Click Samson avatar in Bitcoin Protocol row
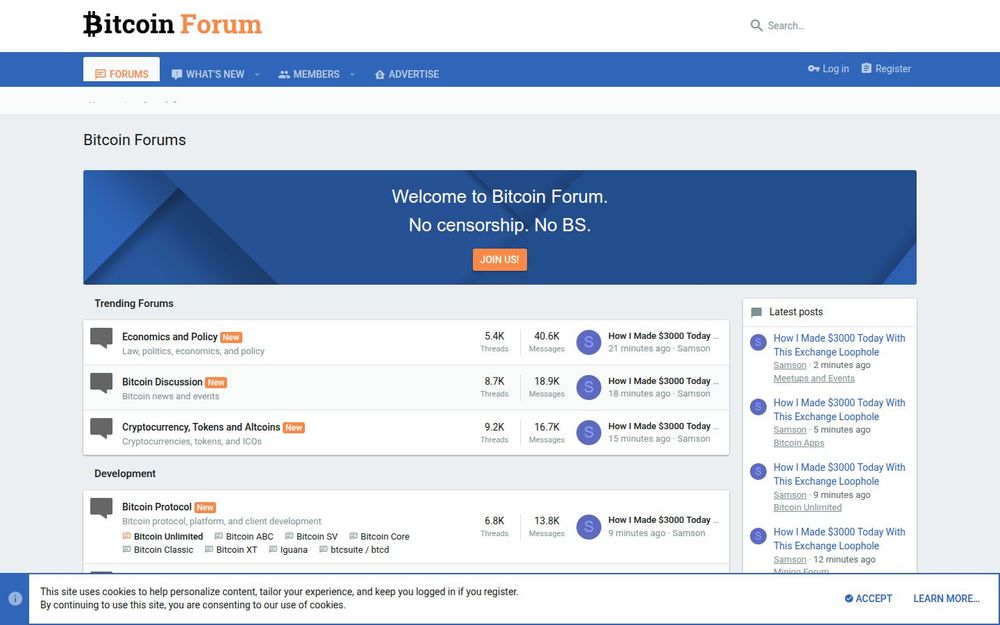This screenshot has height=625, width=1000. point(589,527)
